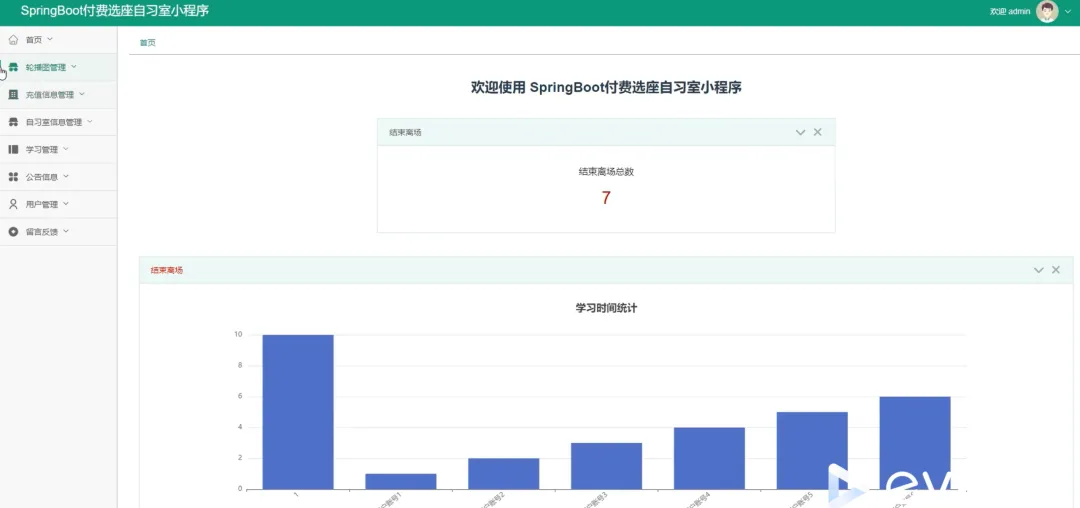The image size is (1080, 508).
Task: Click the chart bar with value 3
Action: 607,466
